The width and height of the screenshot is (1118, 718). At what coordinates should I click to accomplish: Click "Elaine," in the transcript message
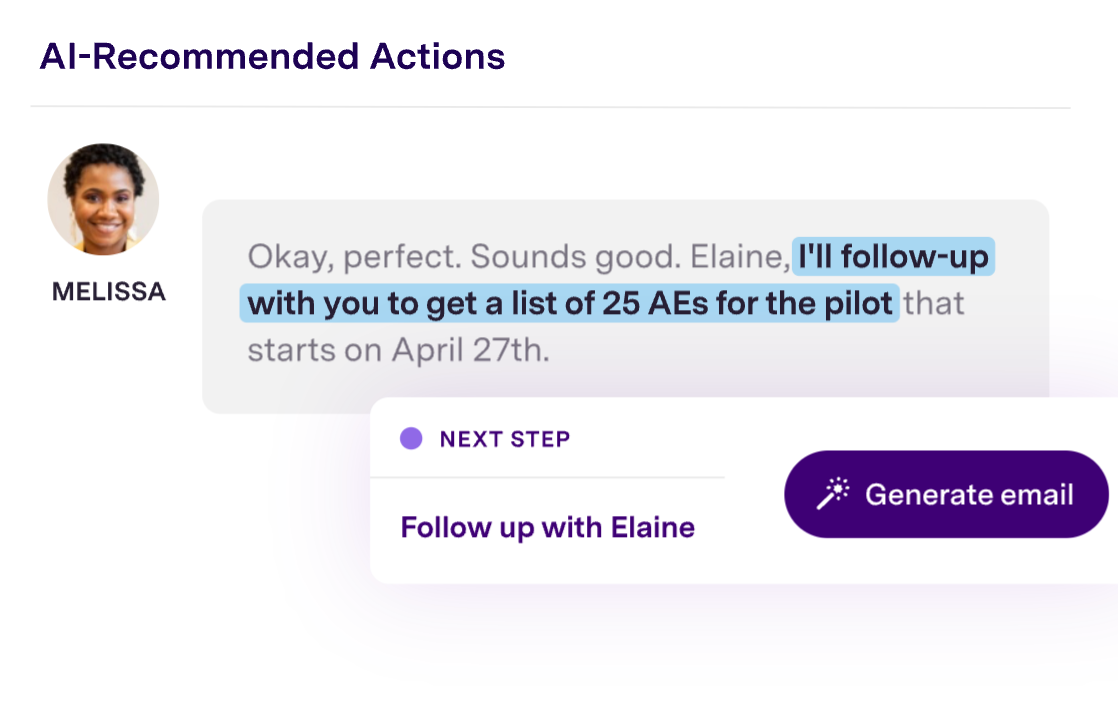(738, 257)
